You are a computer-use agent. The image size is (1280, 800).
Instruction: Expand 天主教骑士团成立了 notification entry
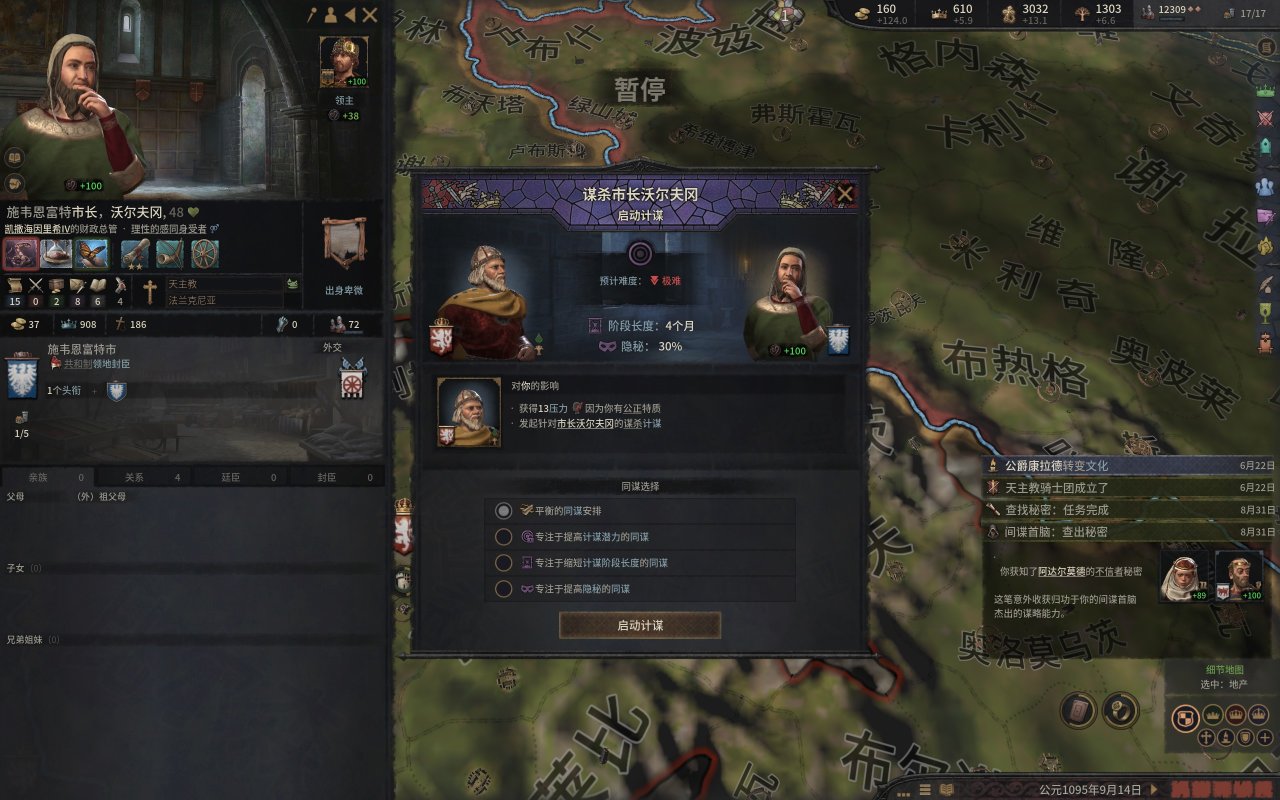click(1130, 488)
